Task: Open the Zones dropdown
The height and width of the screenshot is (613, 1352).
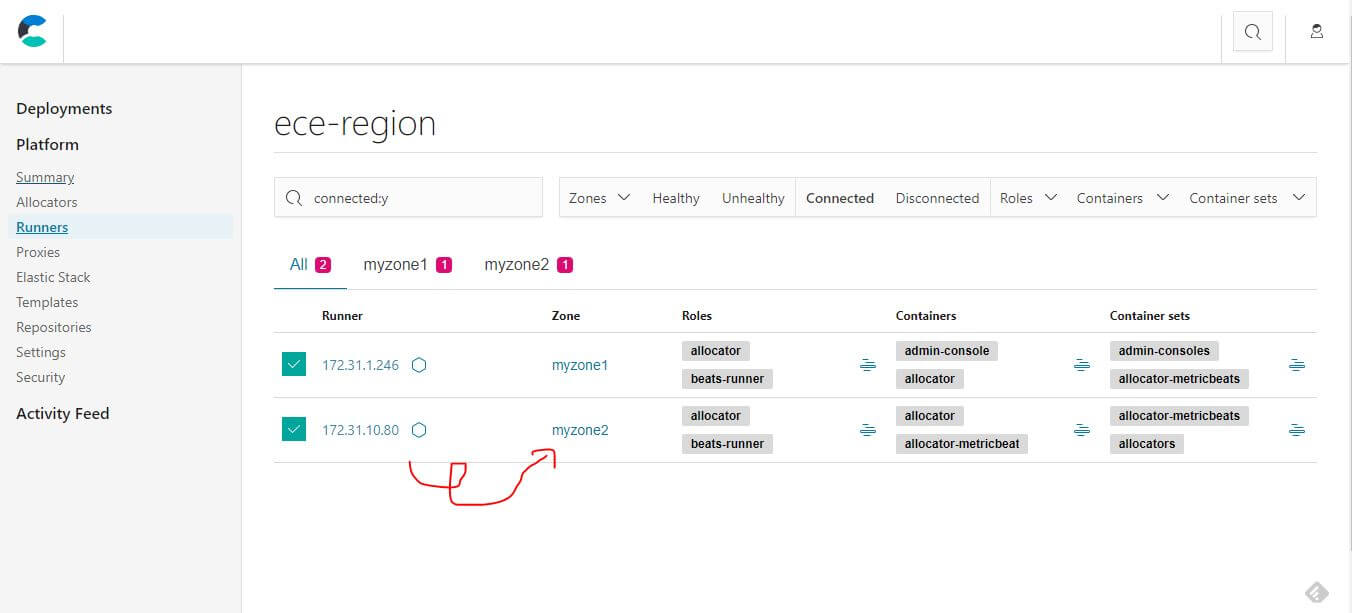Action: click(598, 197)
